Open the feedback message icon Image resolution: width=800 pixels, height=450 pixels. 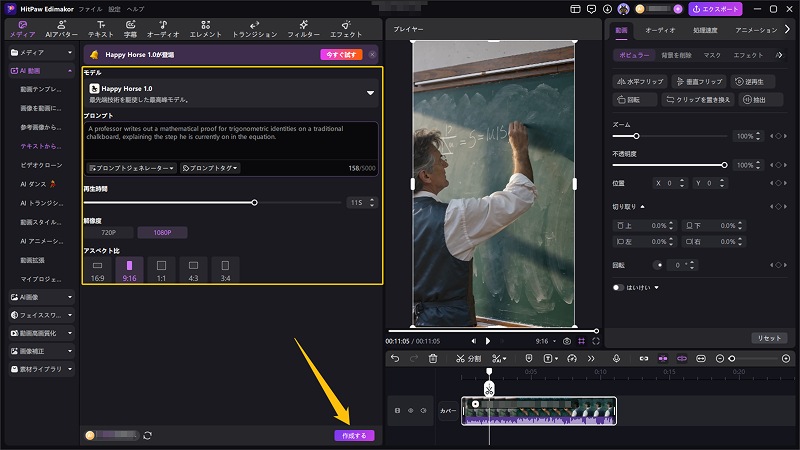[591, 9]
